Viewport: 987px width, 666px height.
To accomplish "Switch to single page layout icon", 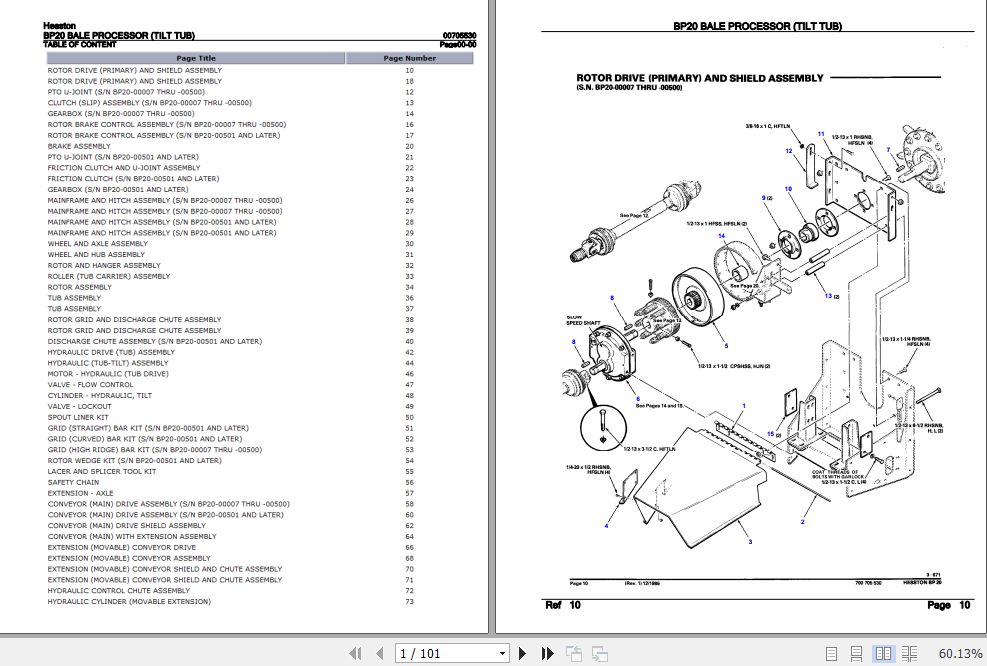I will pos(831,653).
